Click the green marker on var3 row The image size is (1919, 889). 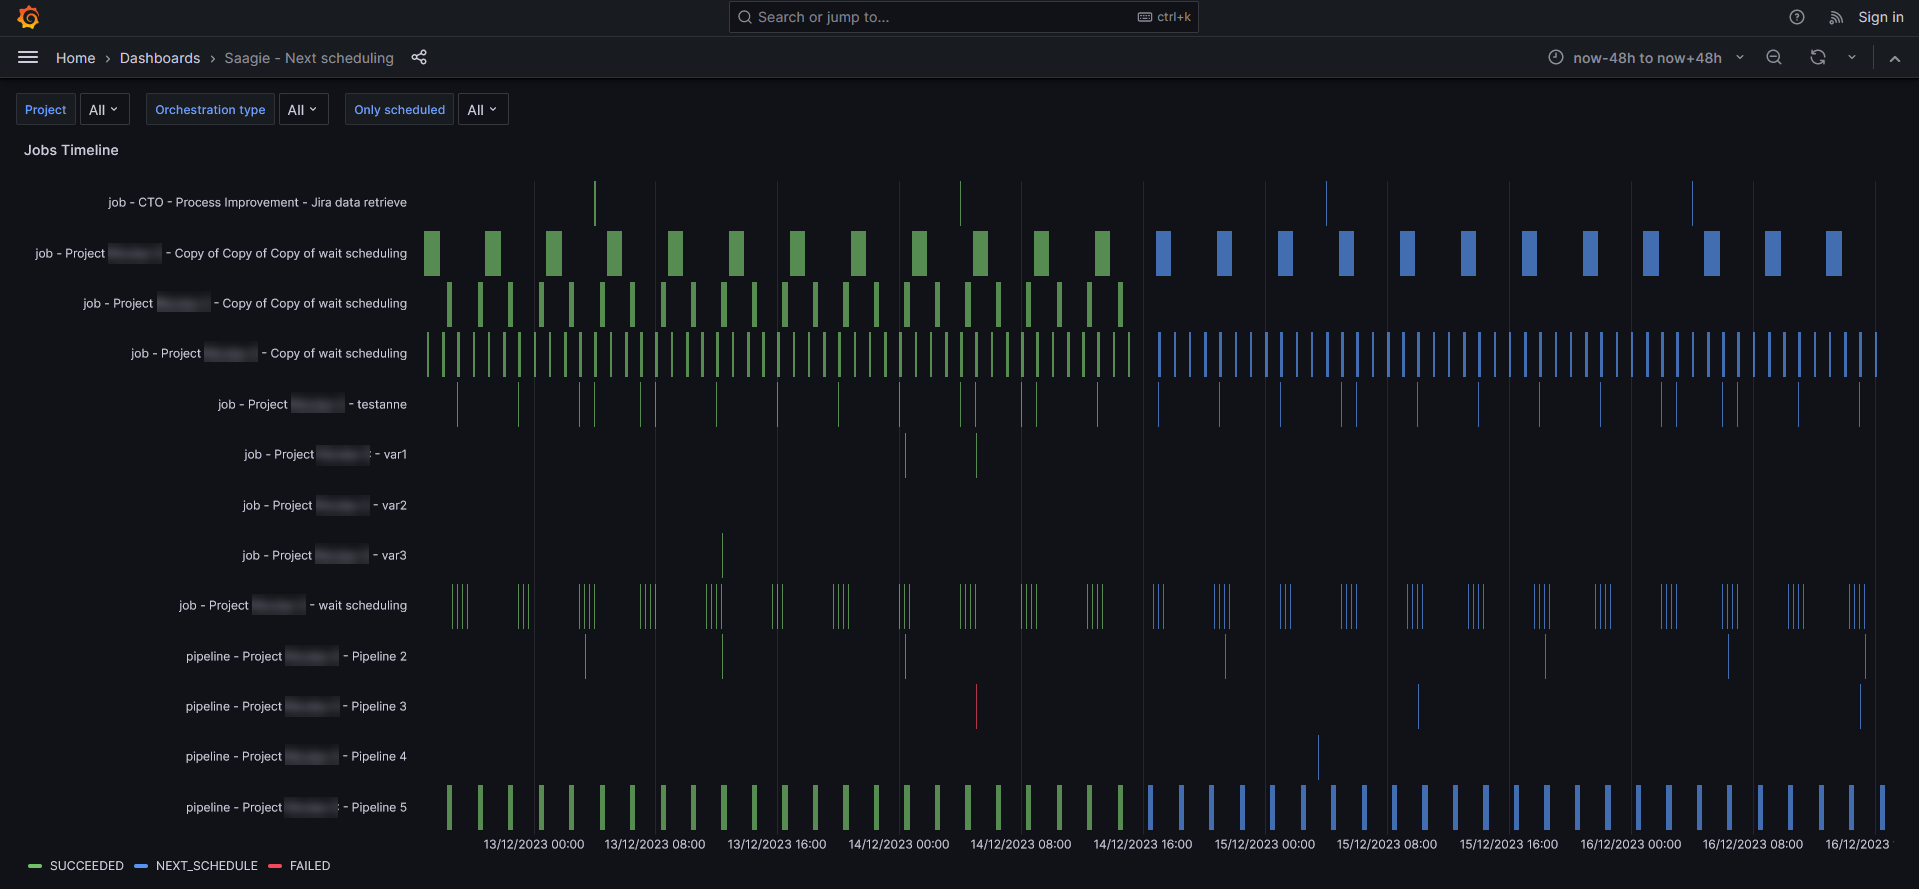[x=722, y=555]
